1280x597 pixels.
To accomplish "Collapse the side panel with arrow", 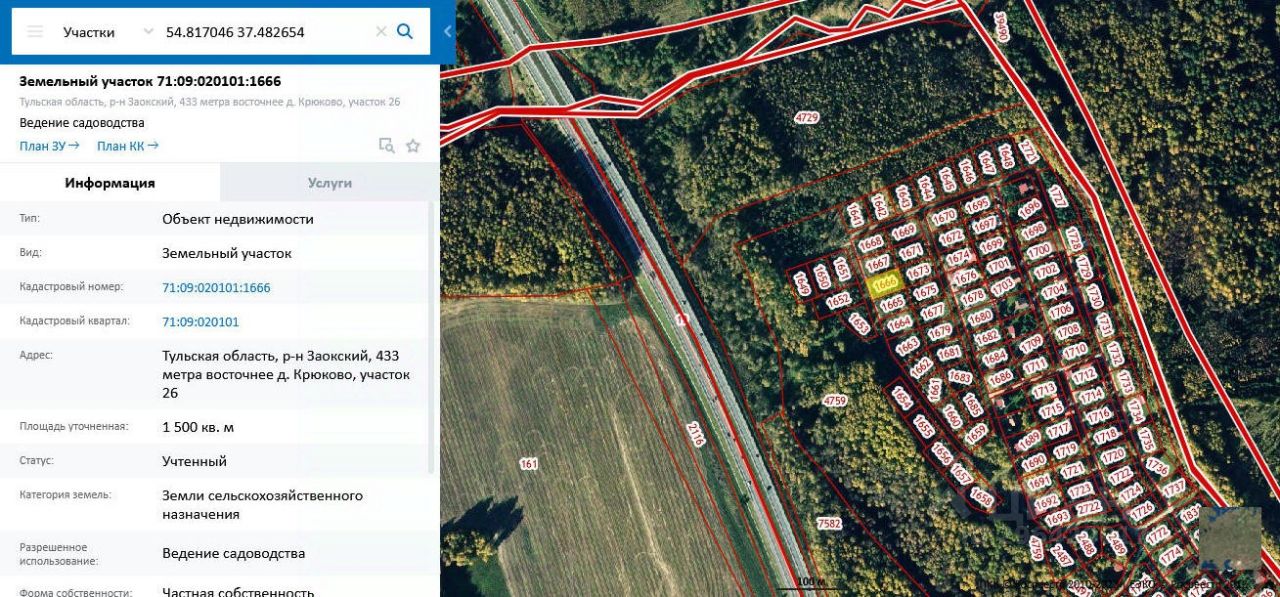I will coord(447,32).
